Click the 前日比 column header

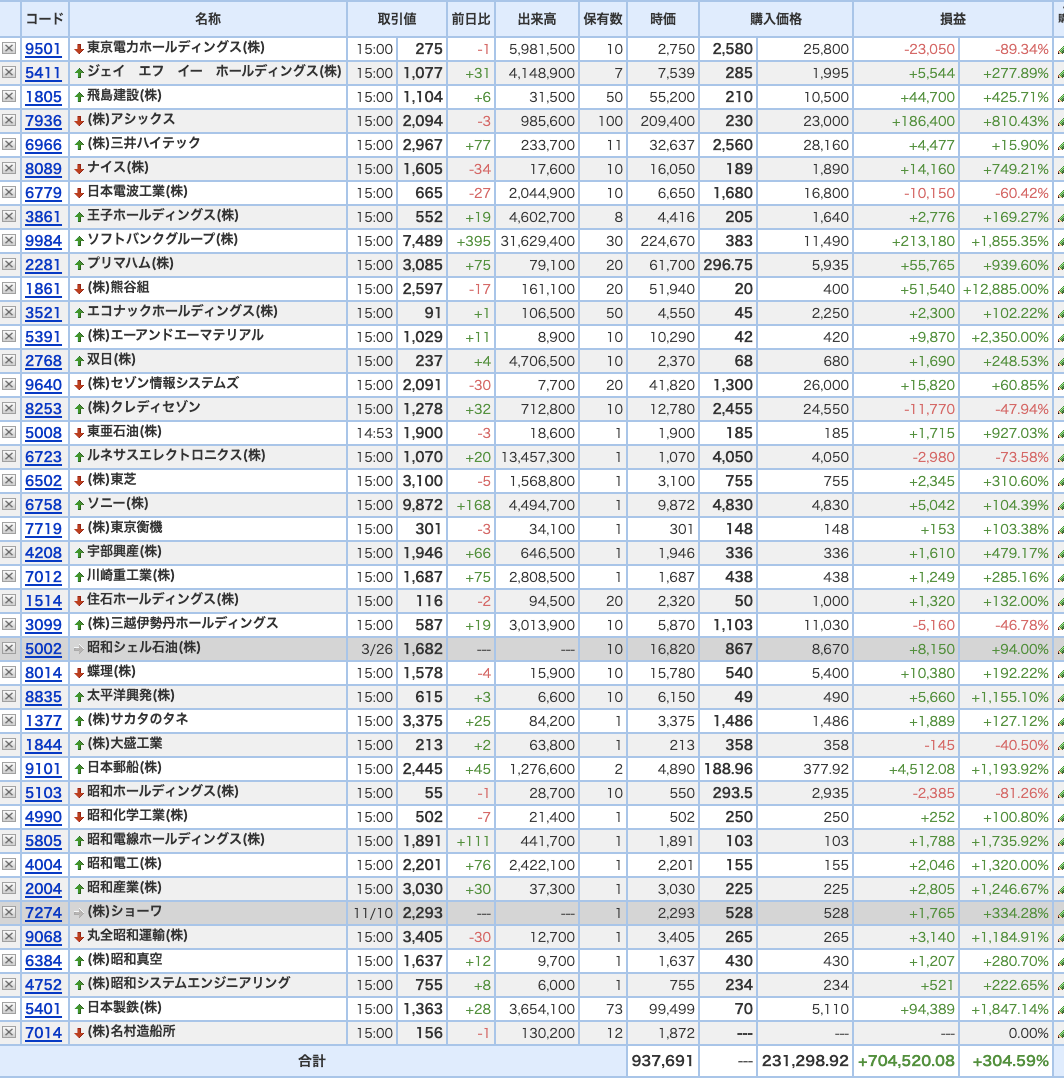(471, 19)
